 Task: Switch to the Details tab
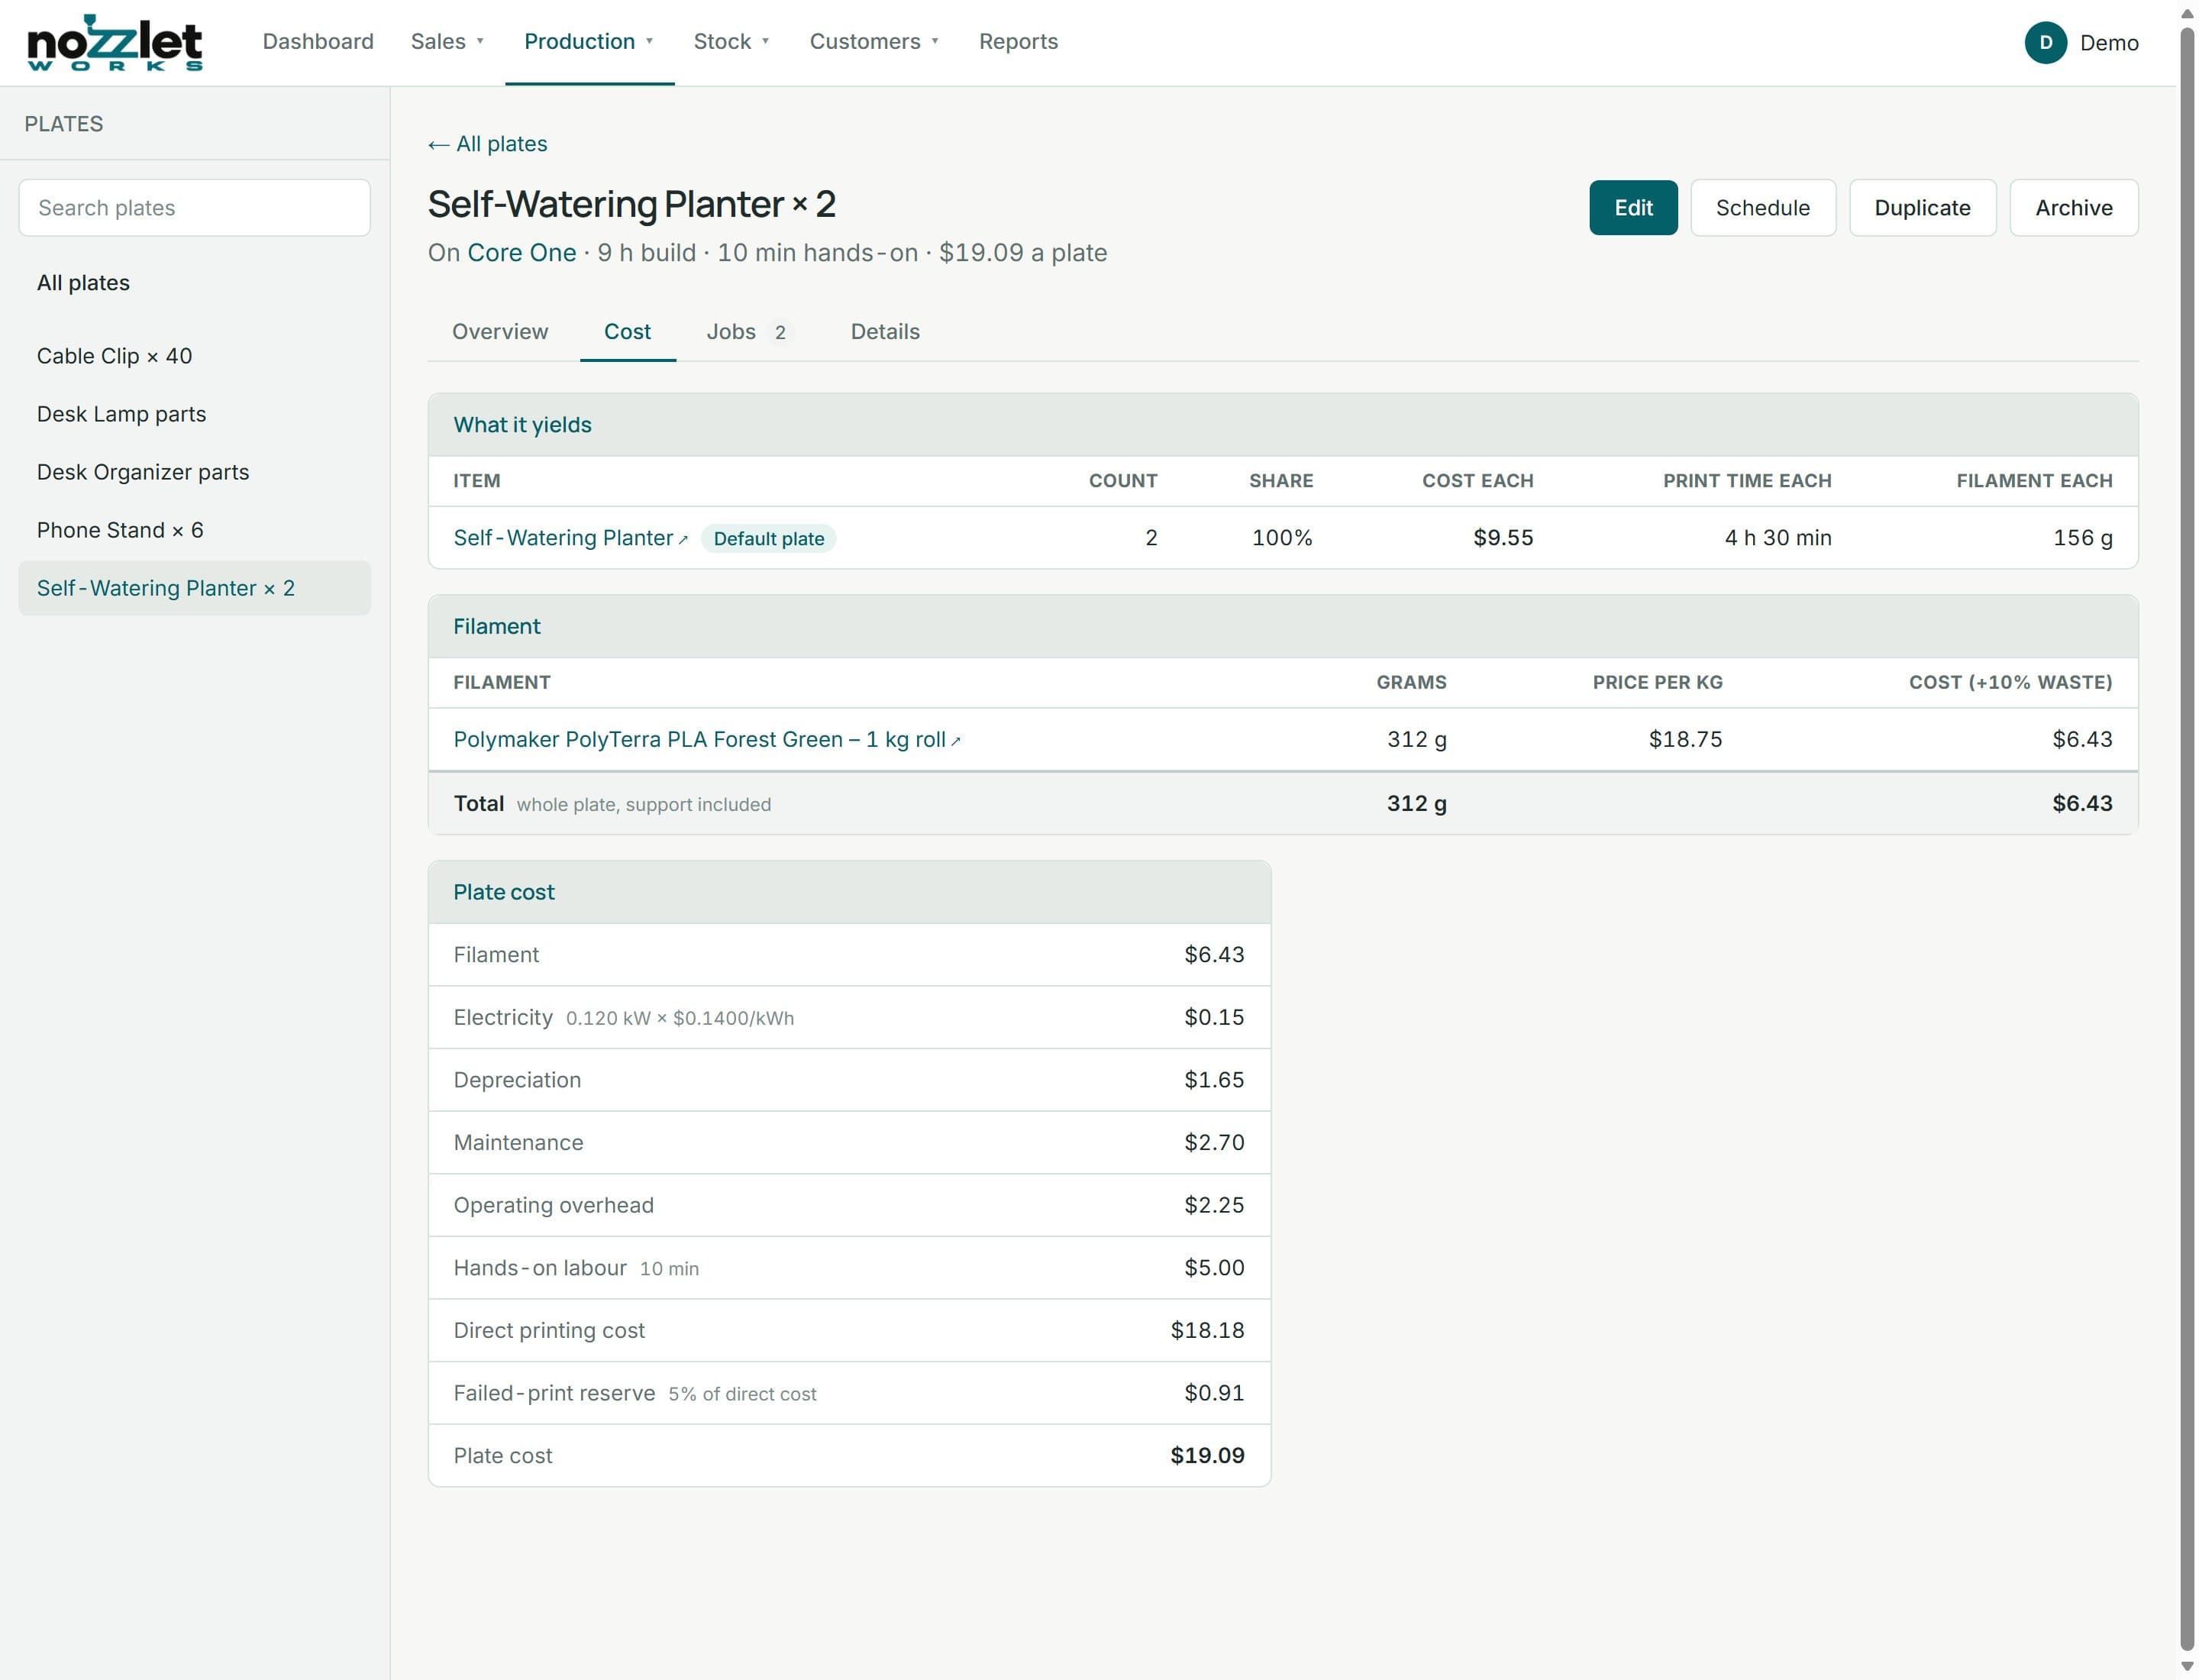pyautogui.click(x=885, y=332)
